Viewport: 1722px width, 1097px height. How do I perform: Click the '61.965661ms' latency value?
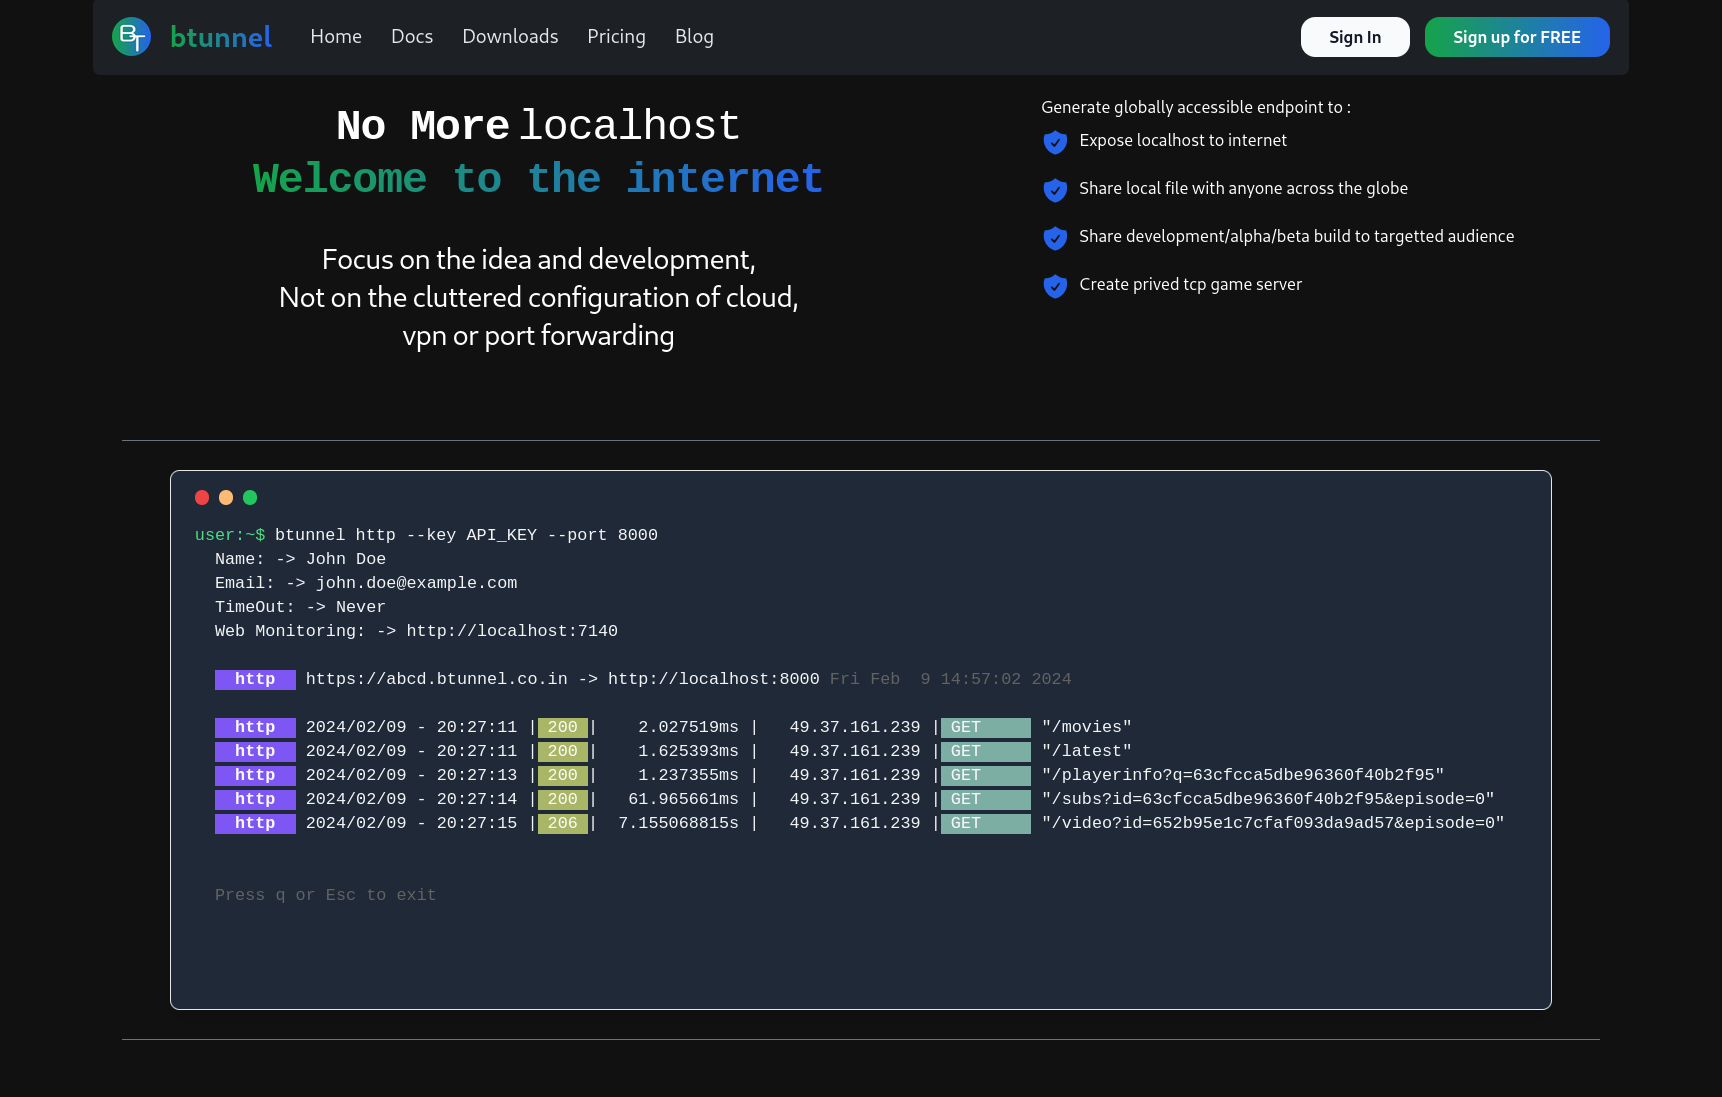click(x=683, y=799)
